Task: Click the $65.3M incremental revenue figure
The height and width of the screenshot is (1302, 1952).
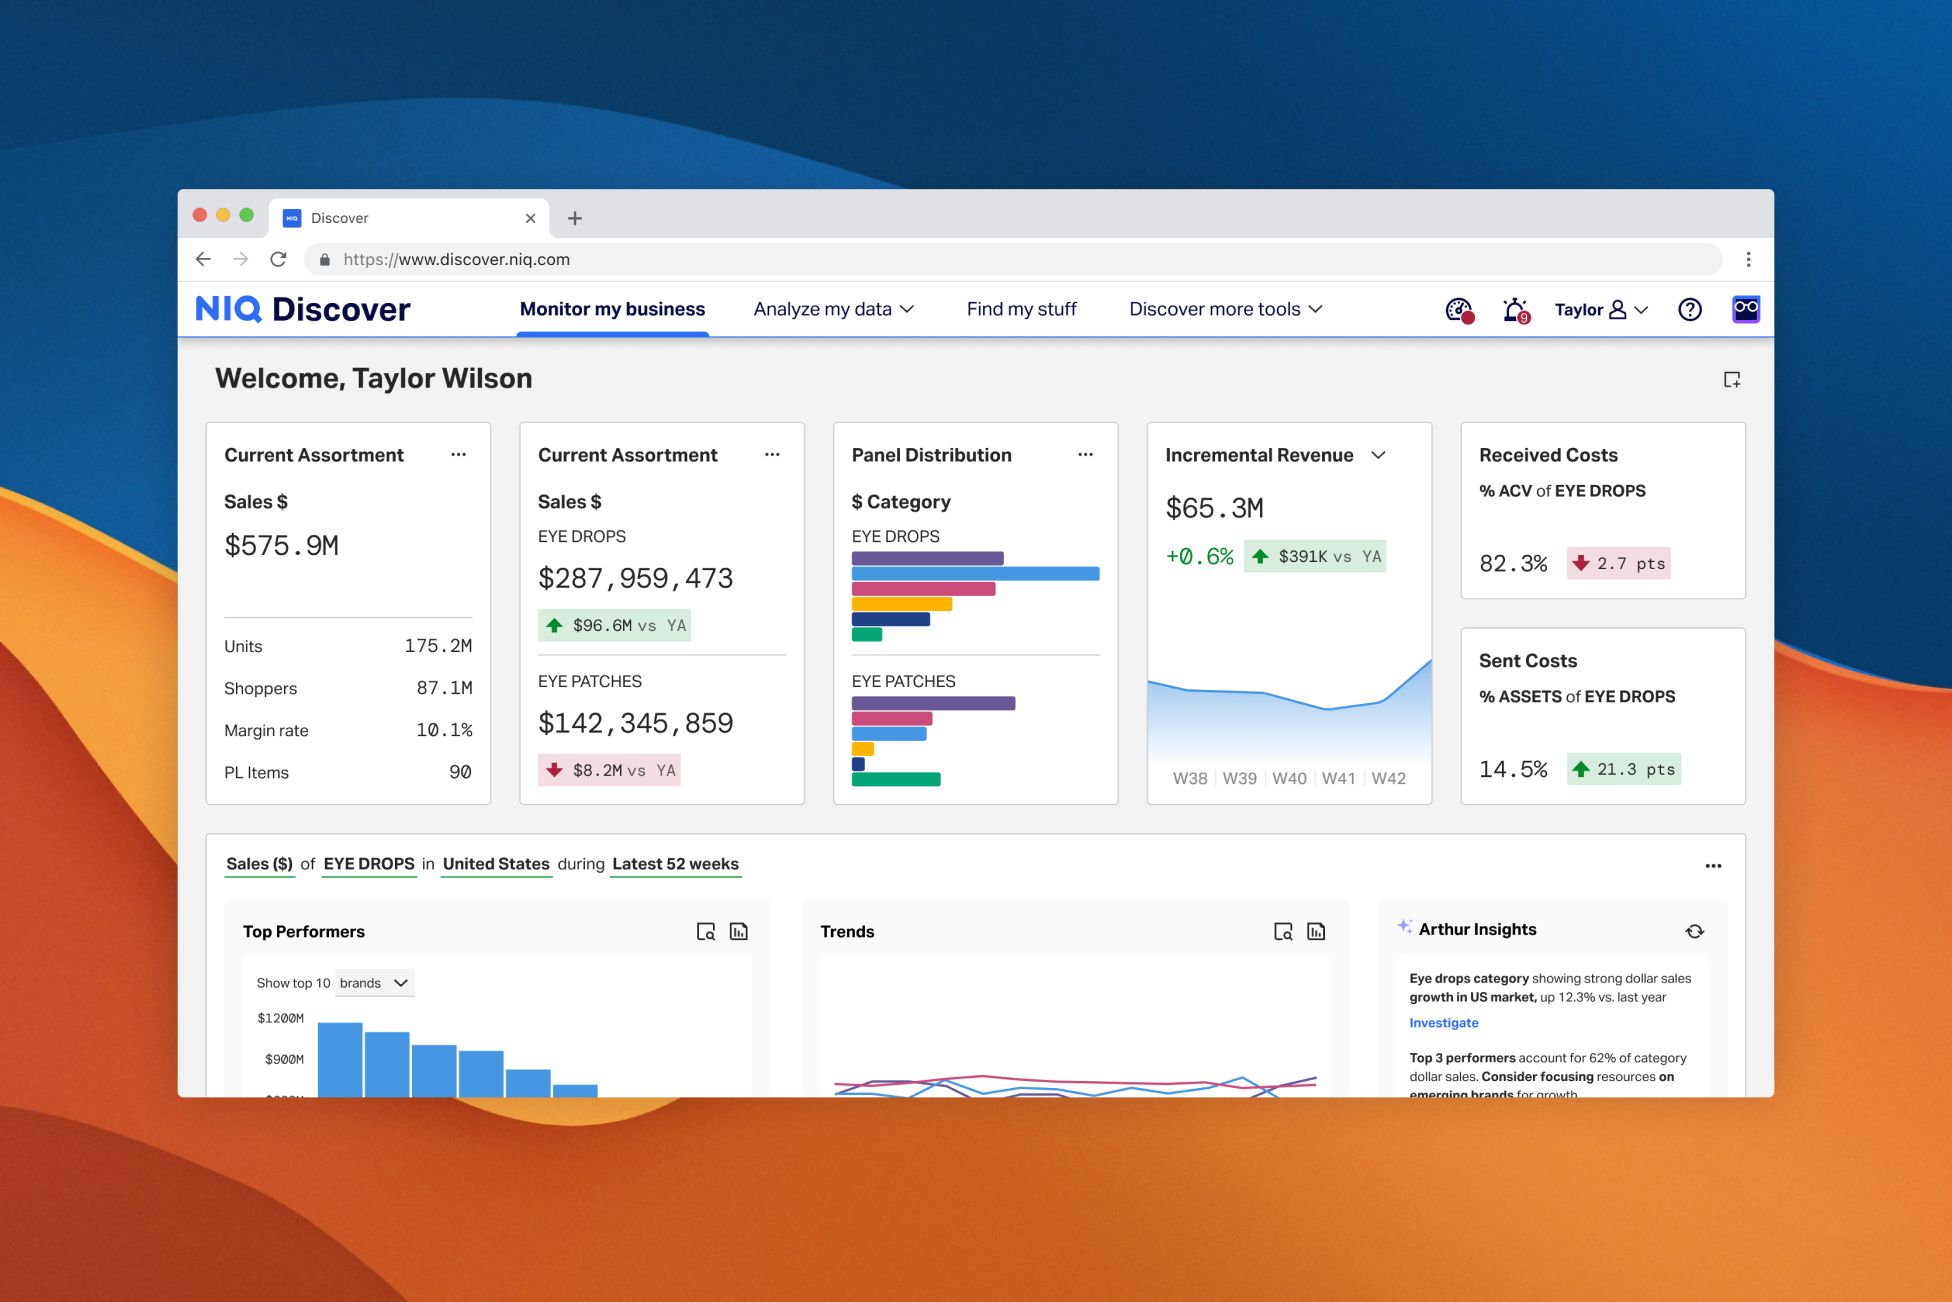Action: coord(1215,509)
